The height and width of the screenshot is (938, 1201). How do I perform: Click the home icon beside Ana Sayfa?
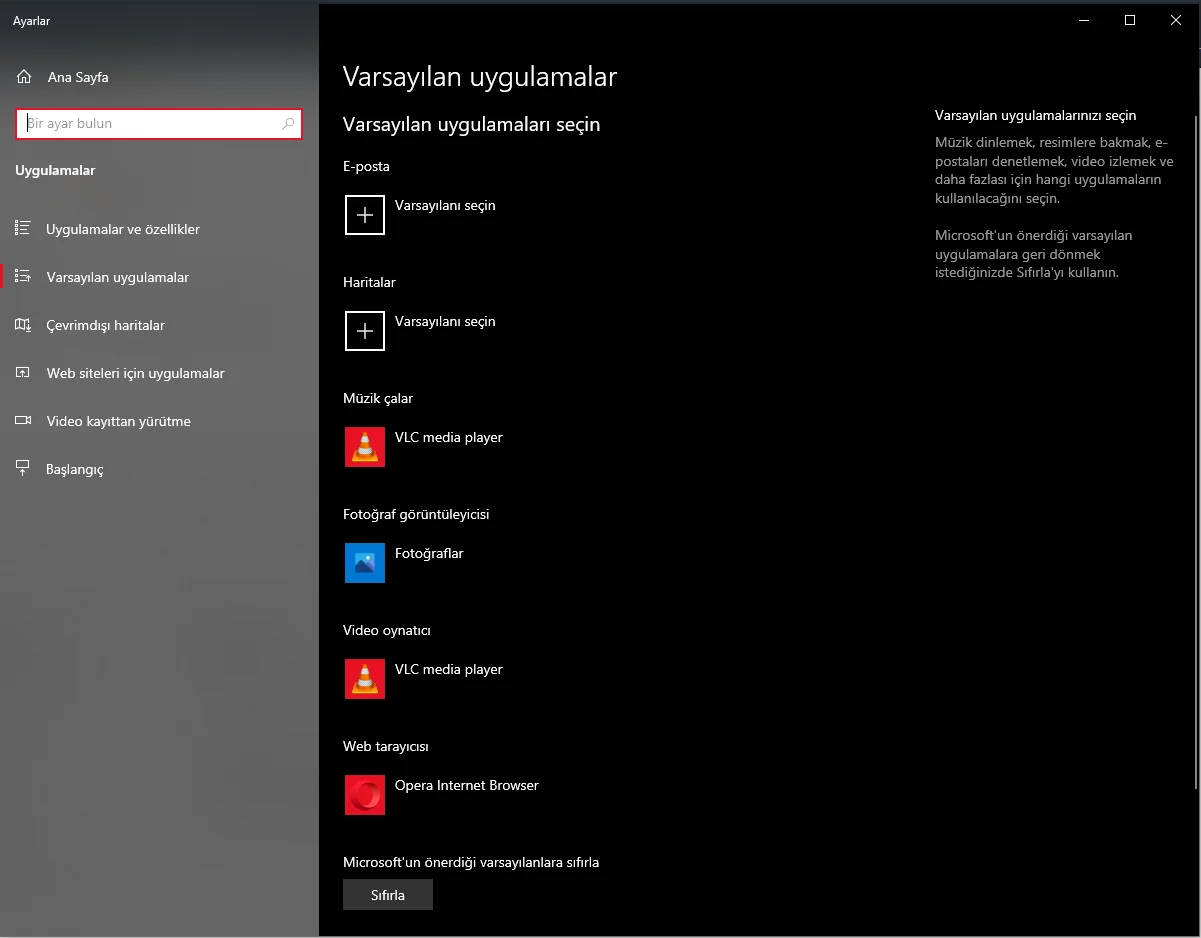point(24,77)
